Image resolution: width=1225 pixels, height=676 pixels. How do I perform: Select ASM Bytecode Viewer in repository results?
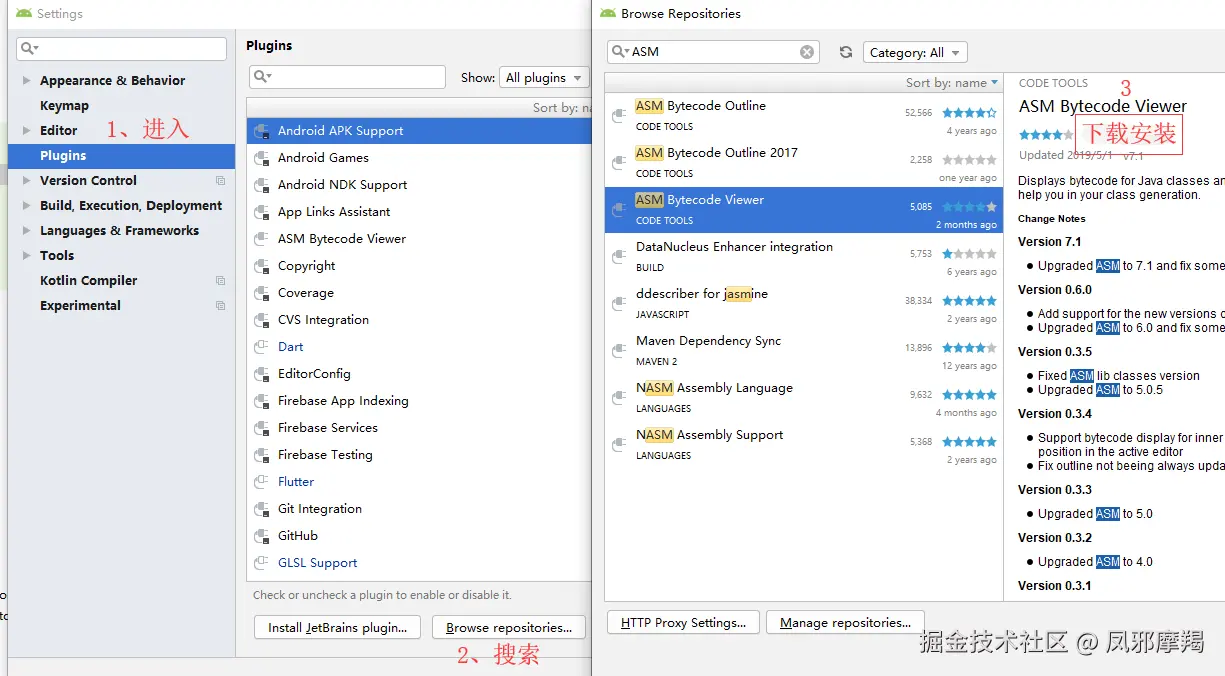804,210
